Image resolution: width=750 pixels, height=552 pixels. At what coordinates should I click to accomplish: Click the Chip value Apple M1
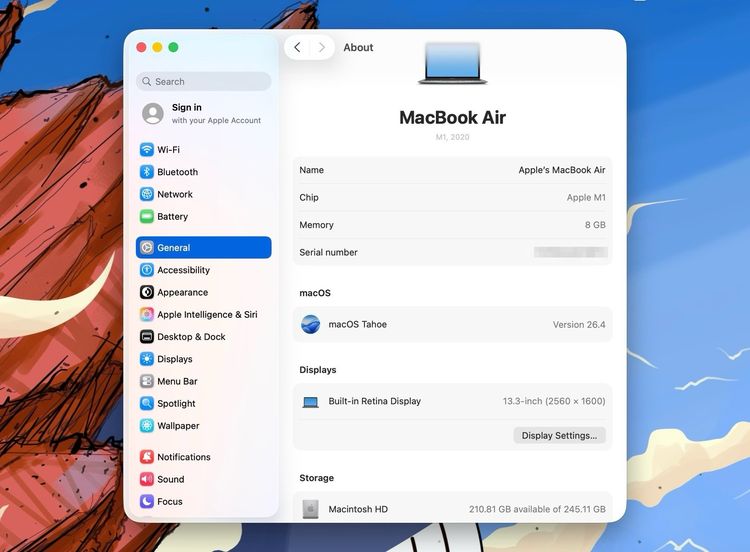(x=586, y=198)
